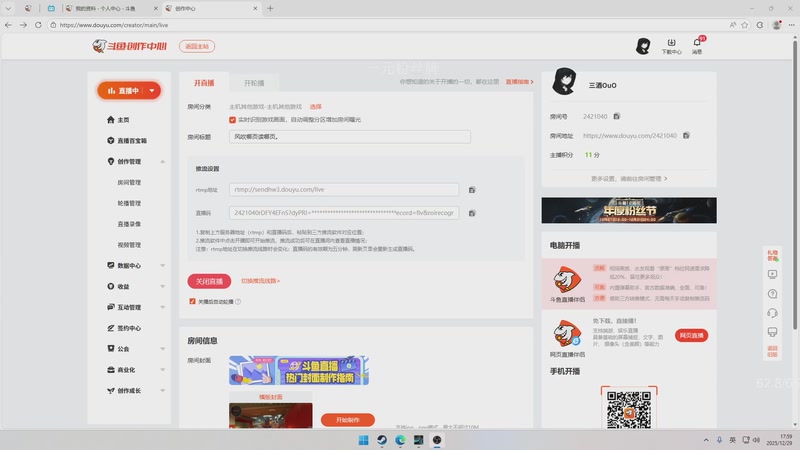Toggle 关播后自动轮播 checkbox

click(192, 302)
